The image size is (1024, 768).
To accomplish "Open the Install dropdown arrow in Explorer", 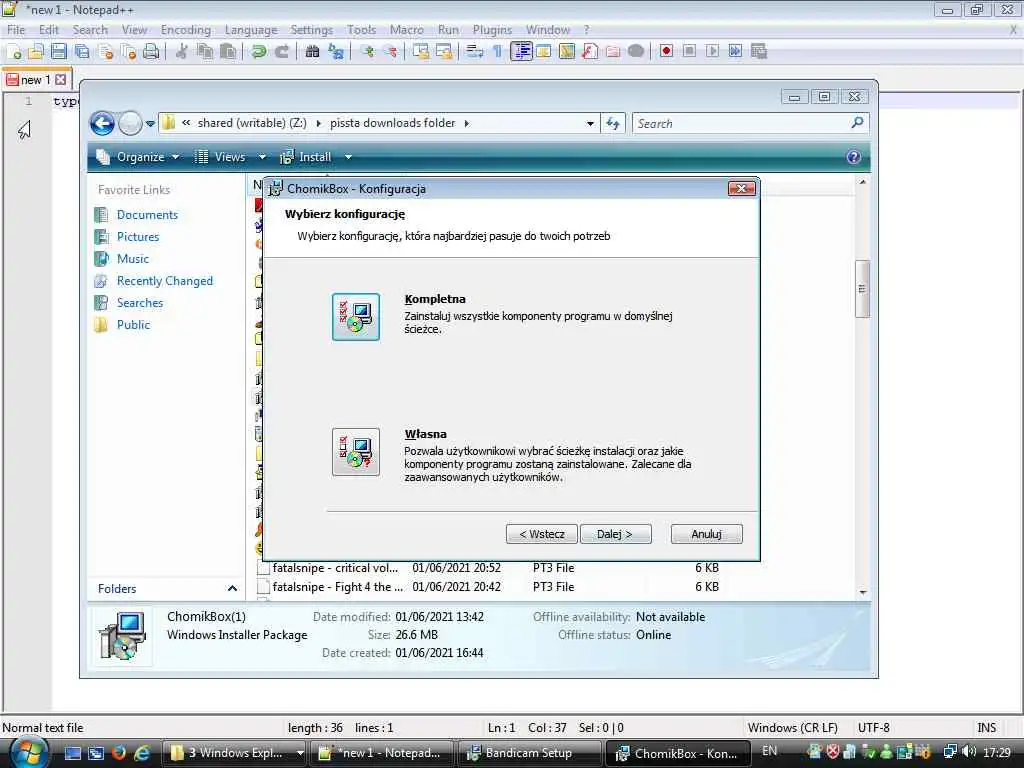I will (348, 157).
